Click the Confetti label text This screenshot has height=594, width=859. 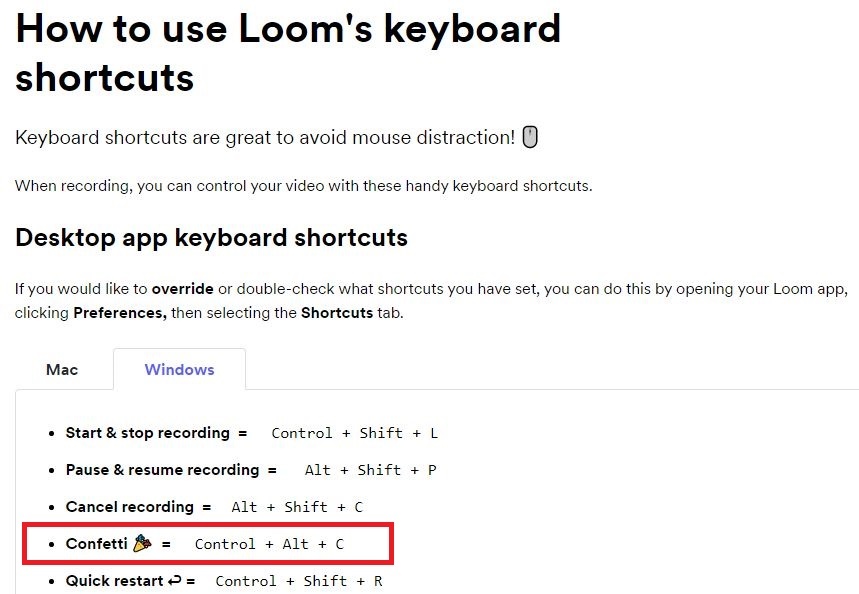pos(96,544)
